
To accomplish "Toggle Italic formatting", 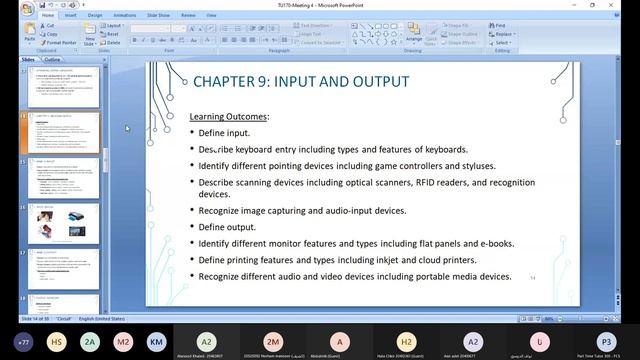I will 143,40.
